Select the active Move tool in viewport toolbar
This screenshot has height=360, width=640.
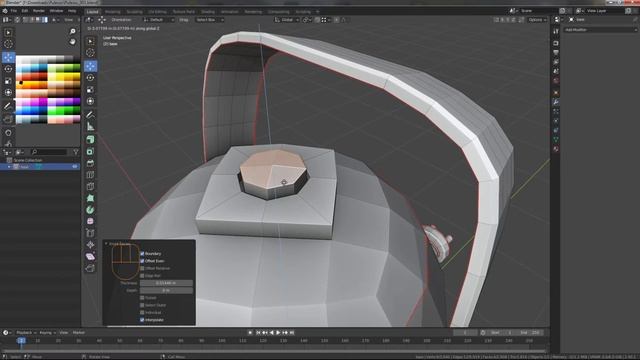(91, 66)
